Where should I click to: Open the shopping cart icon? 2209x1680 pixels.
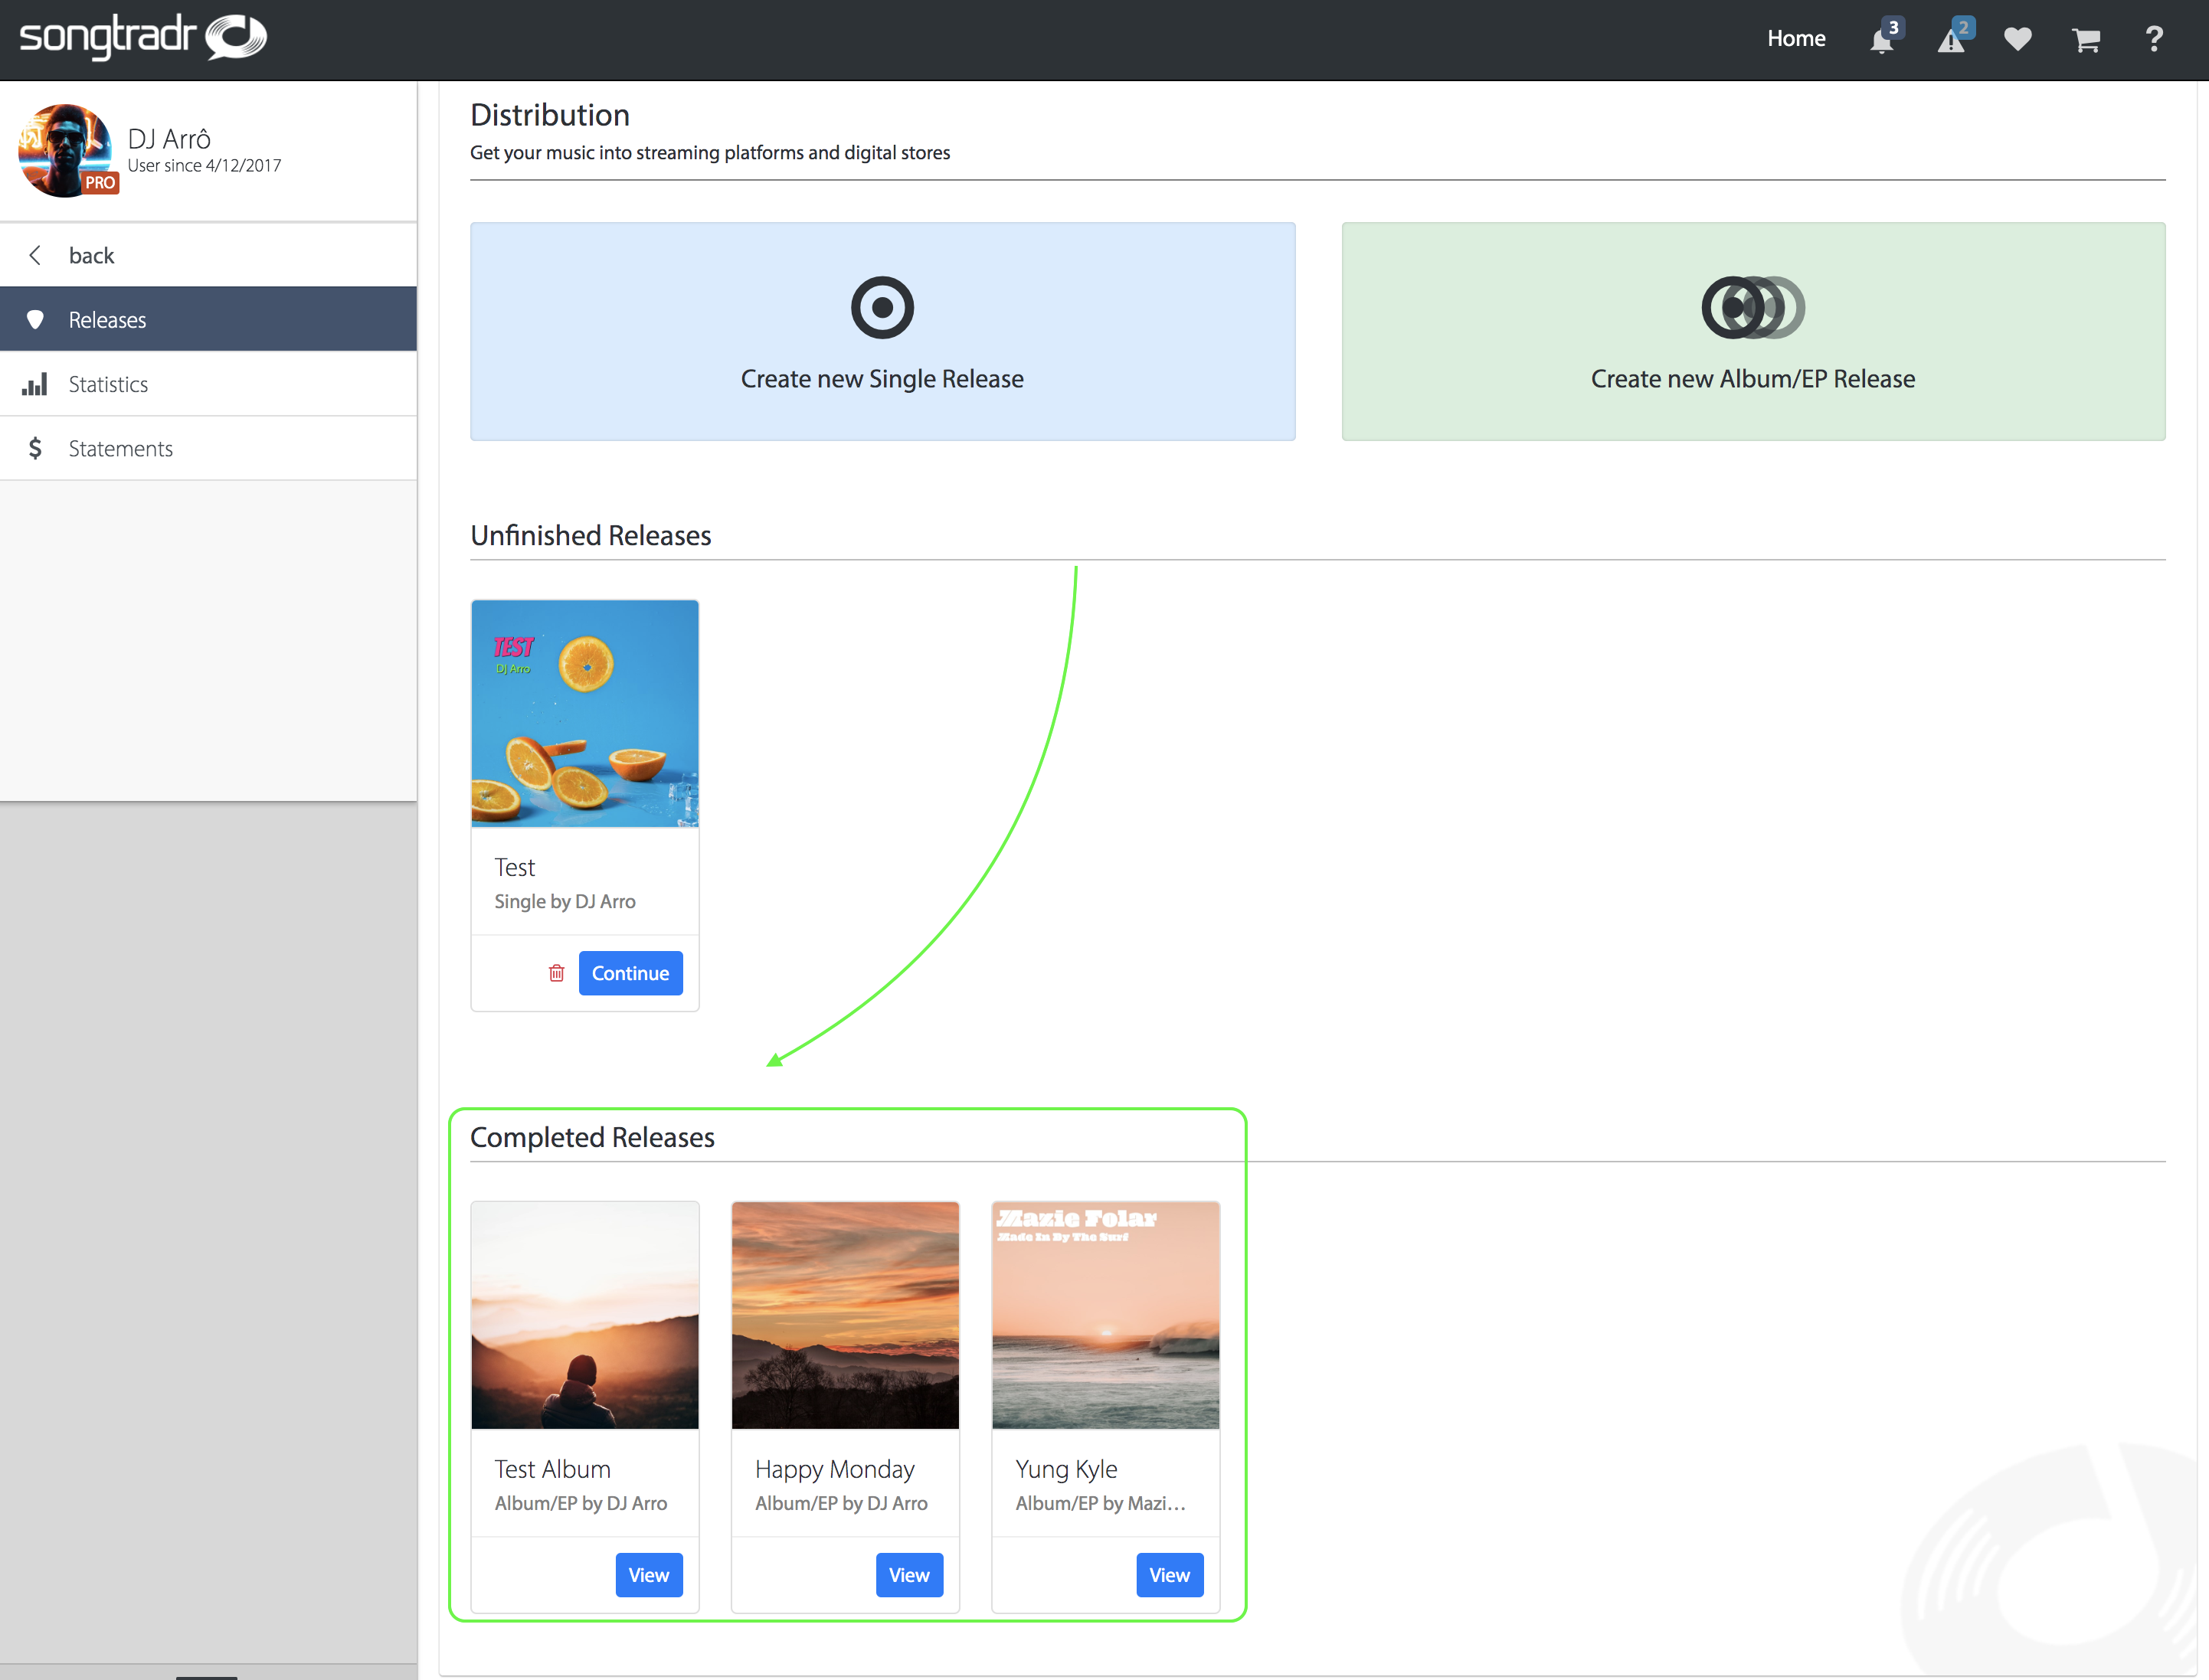pos(2086,40)
